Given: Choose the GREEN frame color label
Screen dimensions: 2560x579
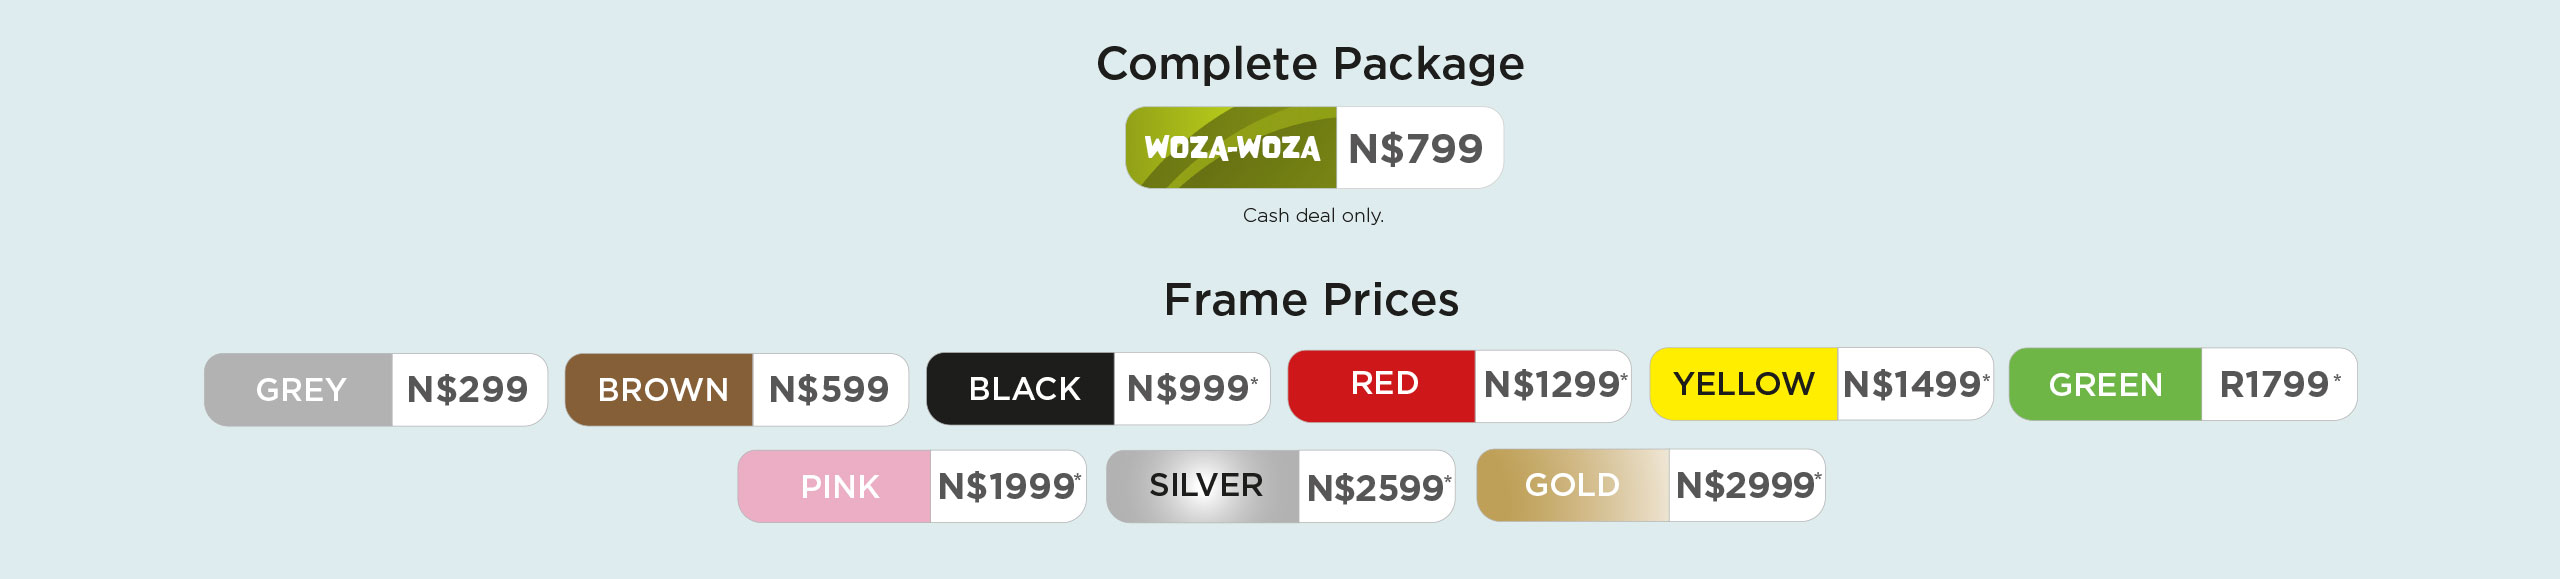Looking at the screenshot, I should click(2106, 385).
